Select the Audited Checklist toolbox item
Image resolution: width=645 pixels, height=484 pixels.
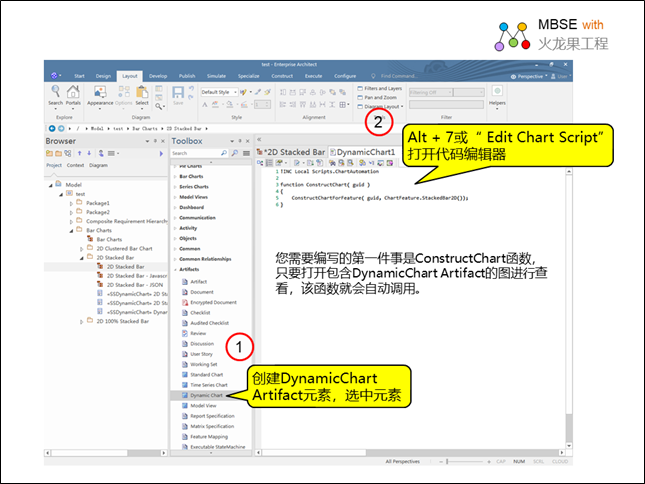coord(205,323)
